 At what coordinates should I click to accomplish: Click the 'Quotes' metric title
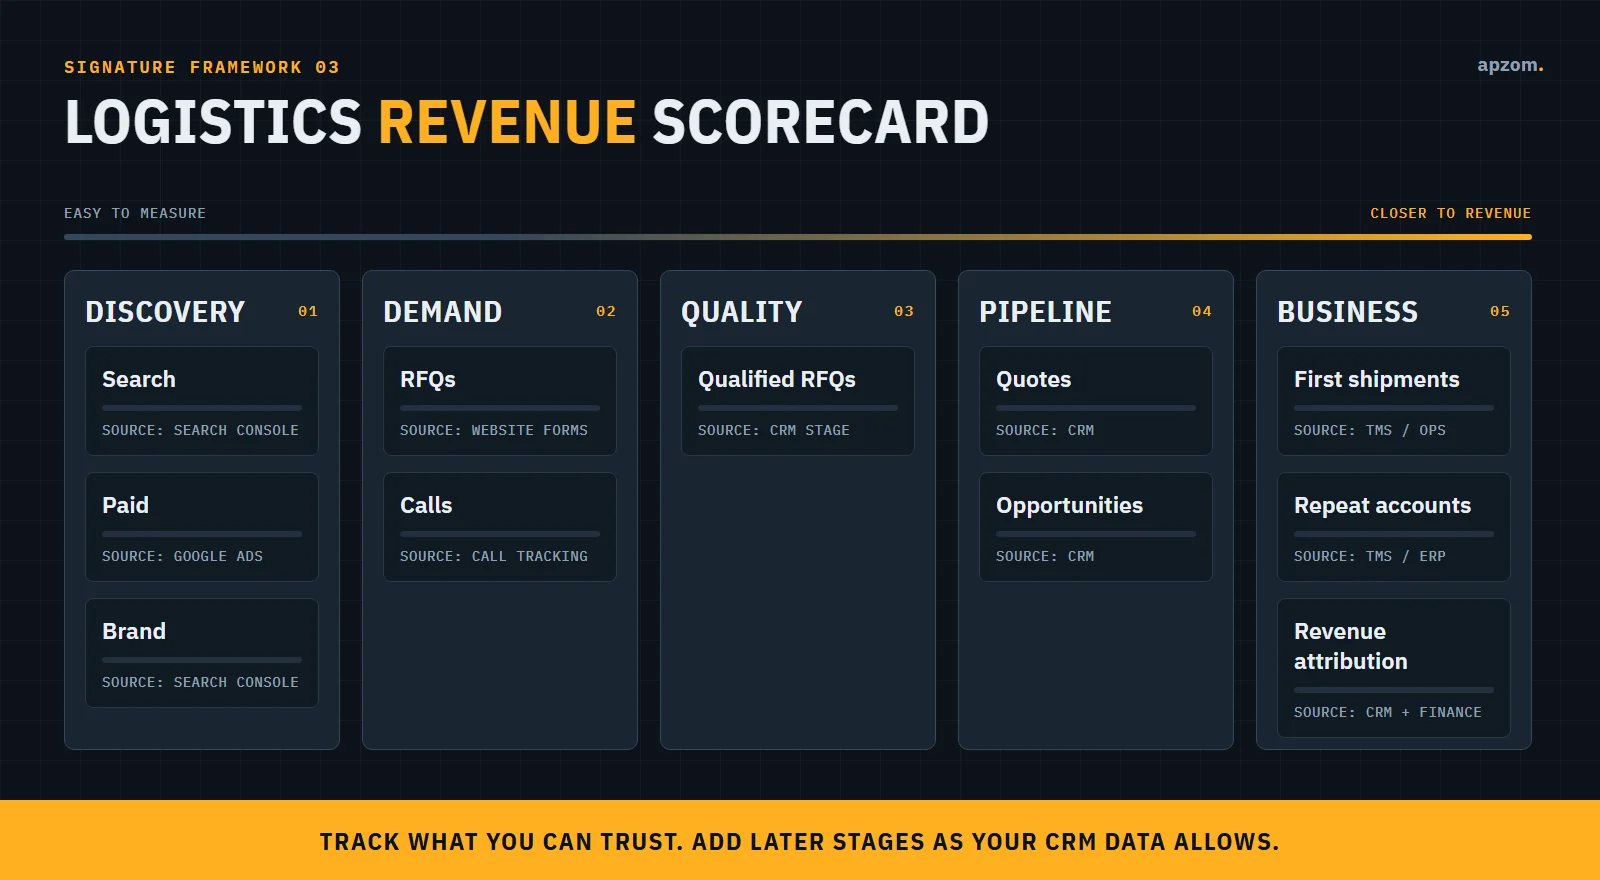1034,379
